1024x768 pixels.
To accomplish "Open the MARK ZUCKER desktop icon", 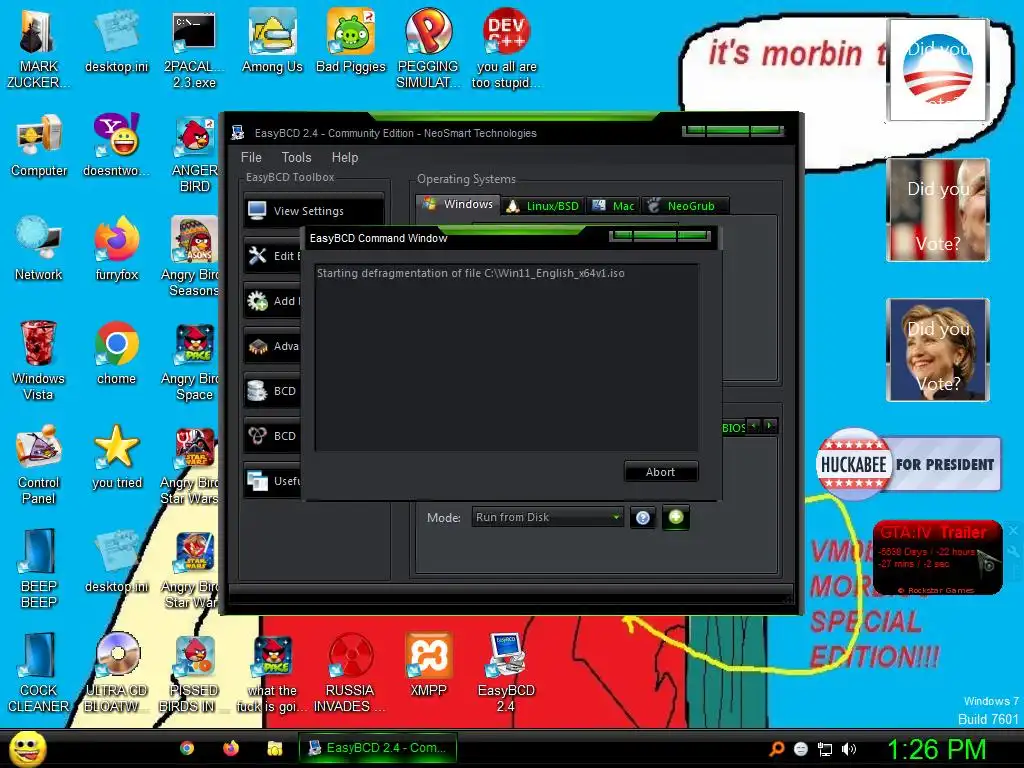I will [37, 48].
